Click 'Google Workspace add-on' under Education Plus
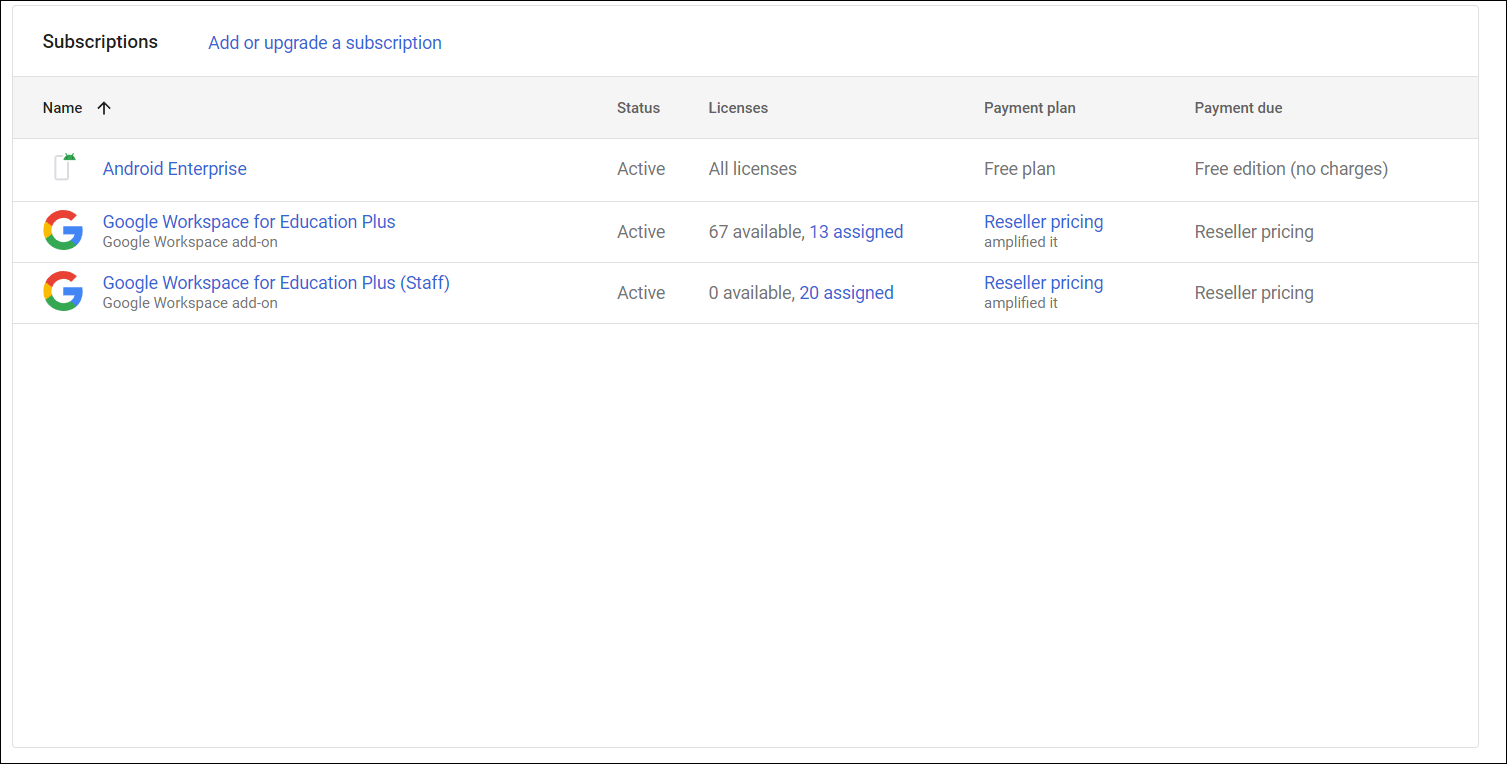Image resolution: width=1507 pixels, height=764 pixels. click(x=190, y=242)
